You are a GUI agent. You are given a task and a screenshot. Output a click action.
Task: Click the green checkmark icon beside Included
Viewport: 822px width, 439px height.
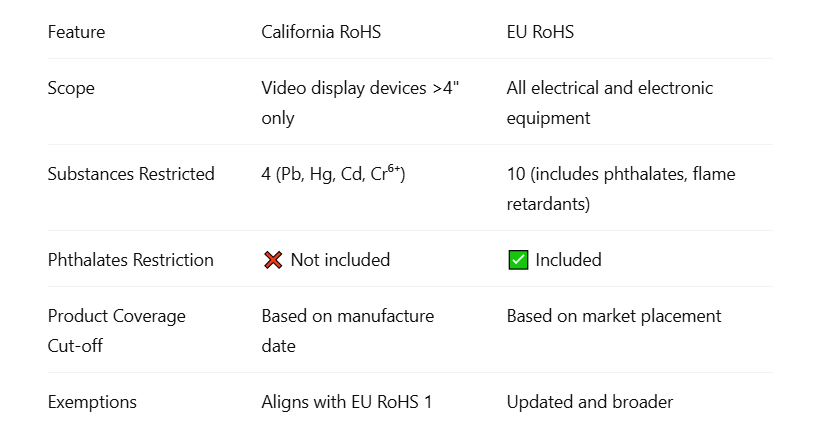[518, 260]
